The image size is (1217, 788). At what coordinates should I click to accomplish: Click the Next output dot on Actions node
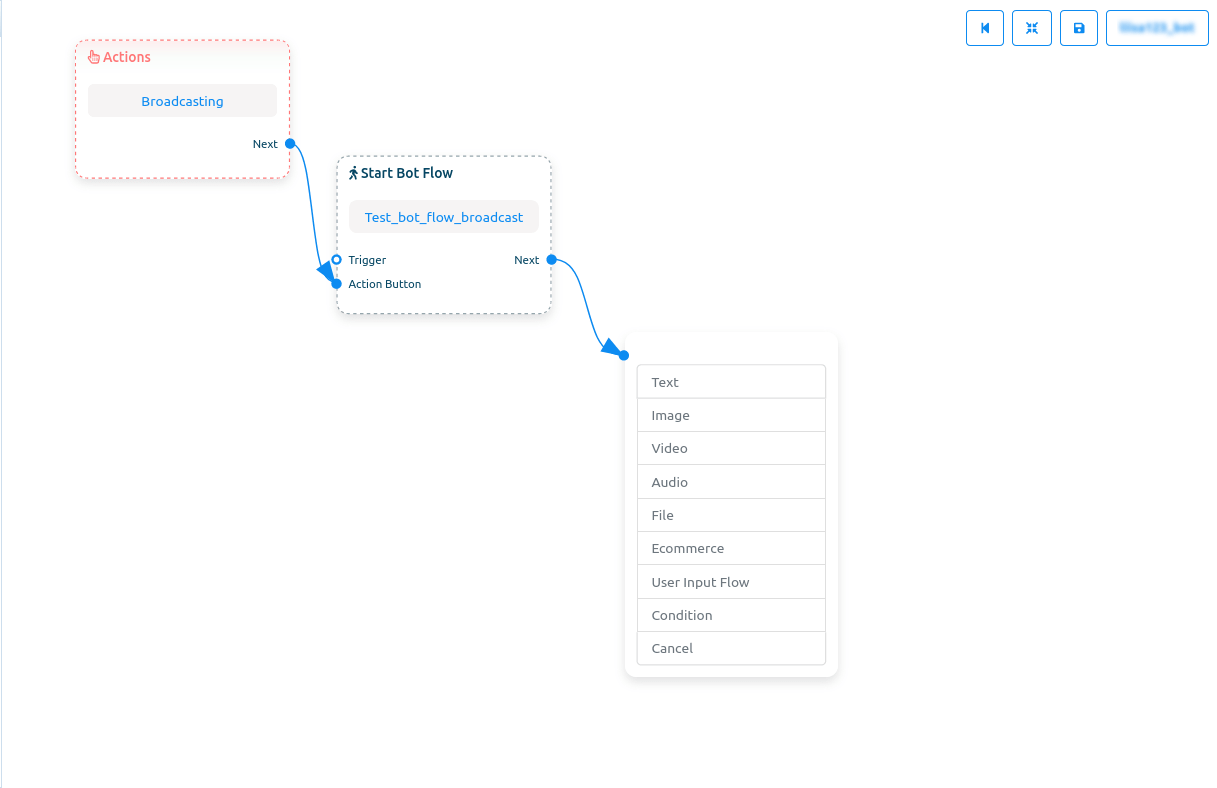pos(290,144)
